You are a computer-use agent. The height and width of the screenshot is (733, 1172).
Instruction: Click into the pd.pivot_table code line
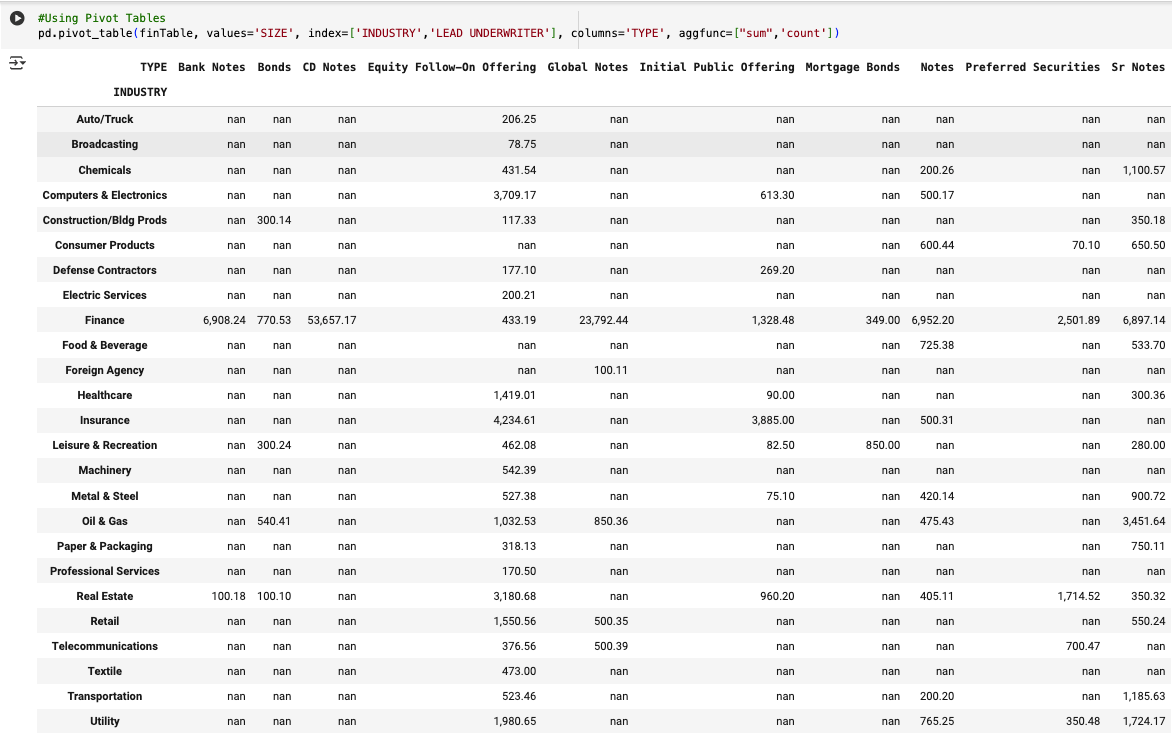point(438,34)
